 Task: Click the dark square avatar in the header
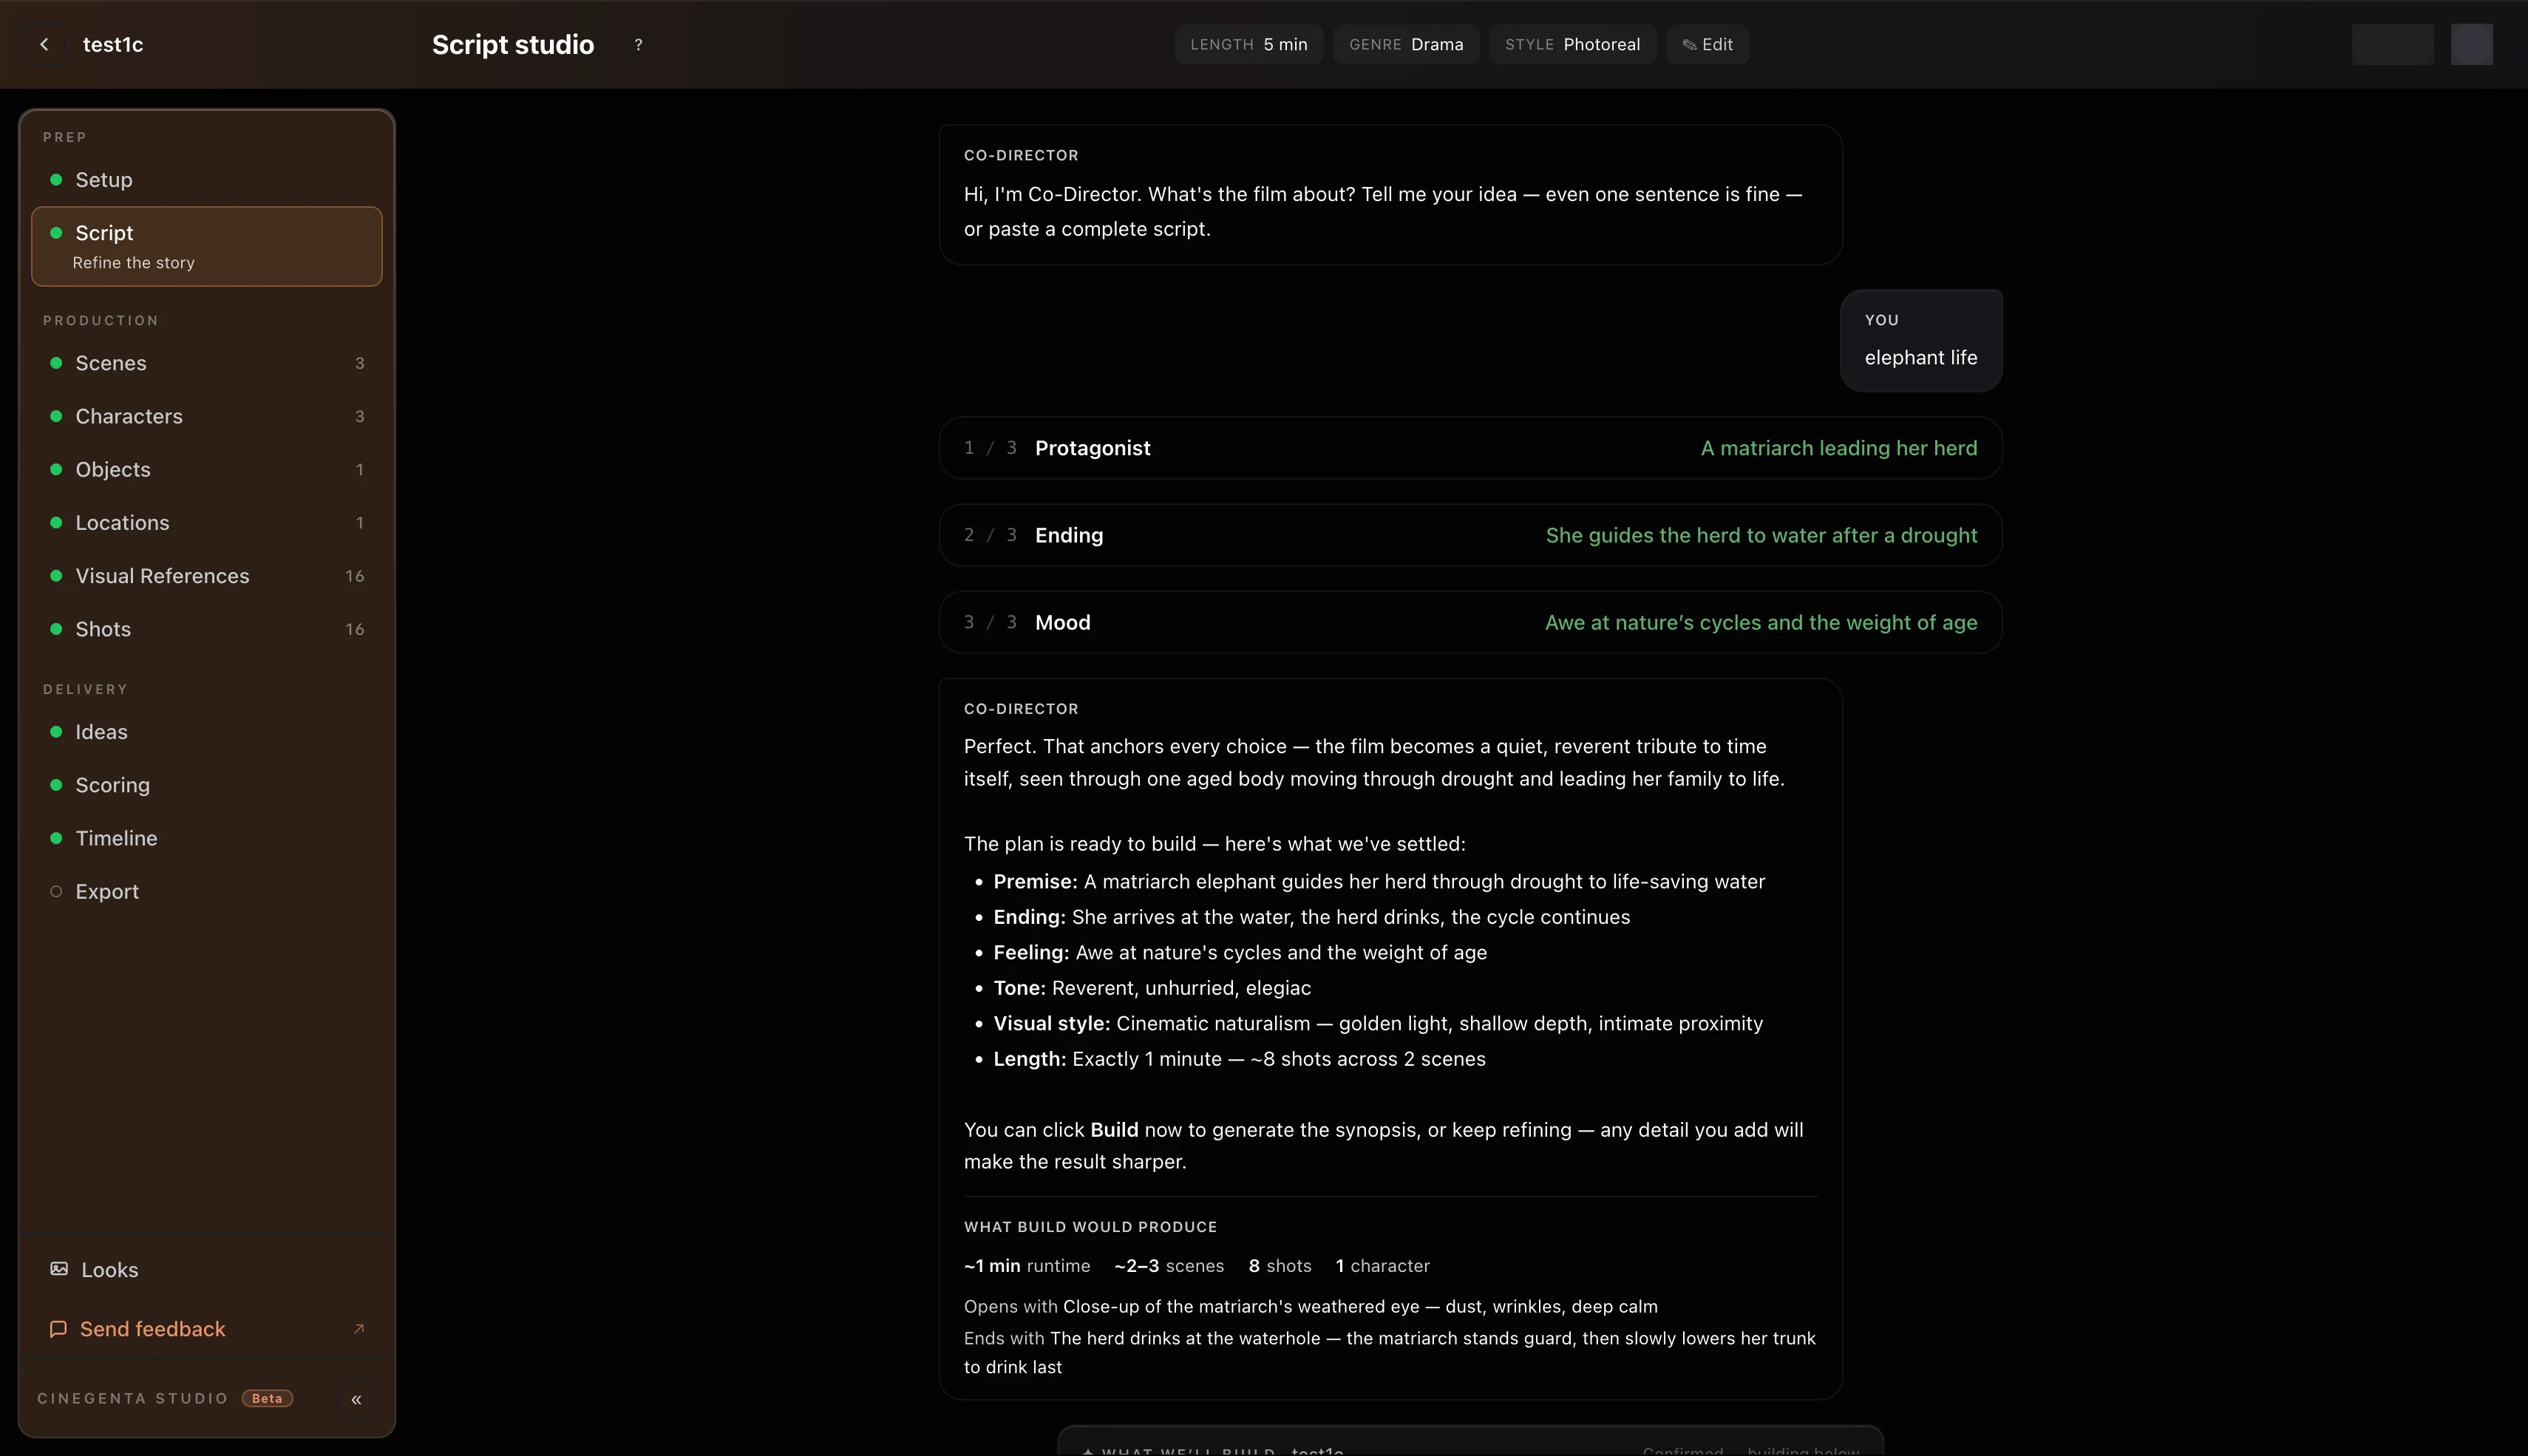pyautogui.click(x=2471, y=44)
